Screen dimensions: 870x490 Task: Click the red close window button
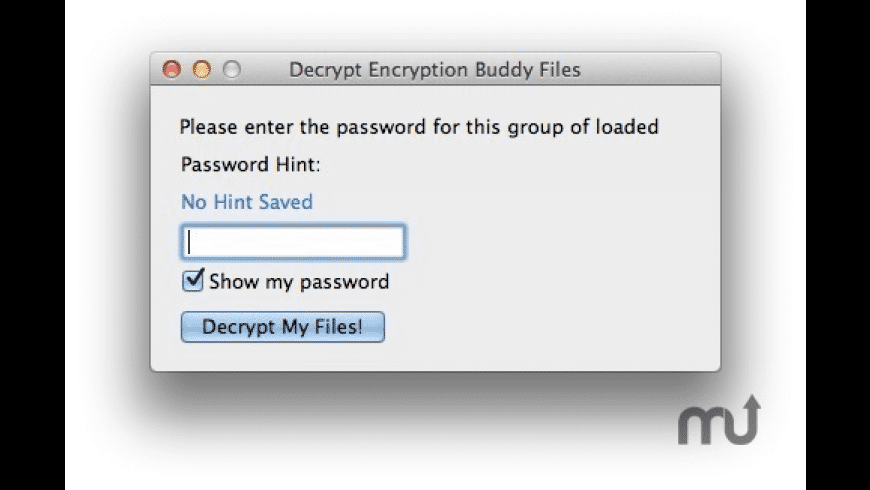point(172,70)
